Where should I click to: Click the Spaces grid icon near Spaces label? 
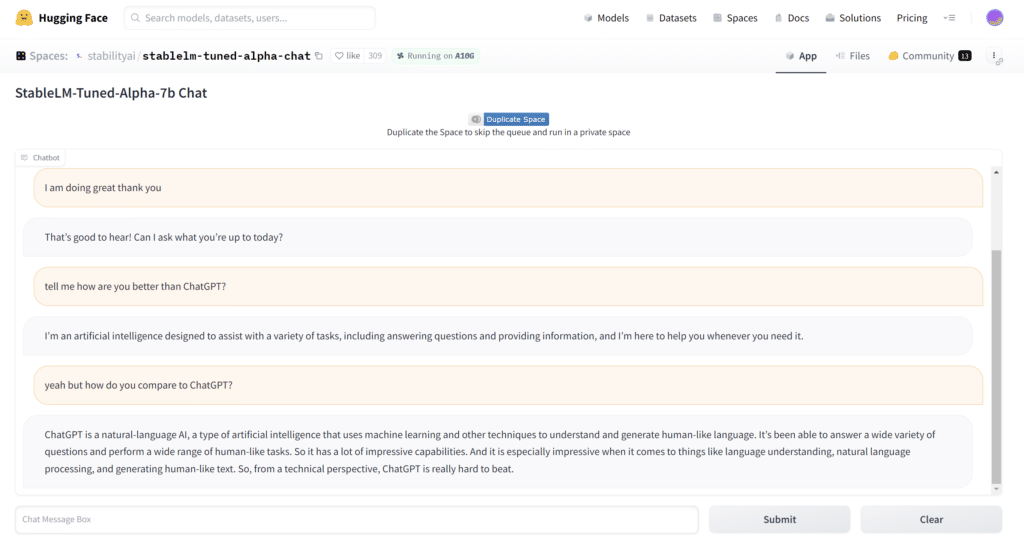tap(21, 56)
